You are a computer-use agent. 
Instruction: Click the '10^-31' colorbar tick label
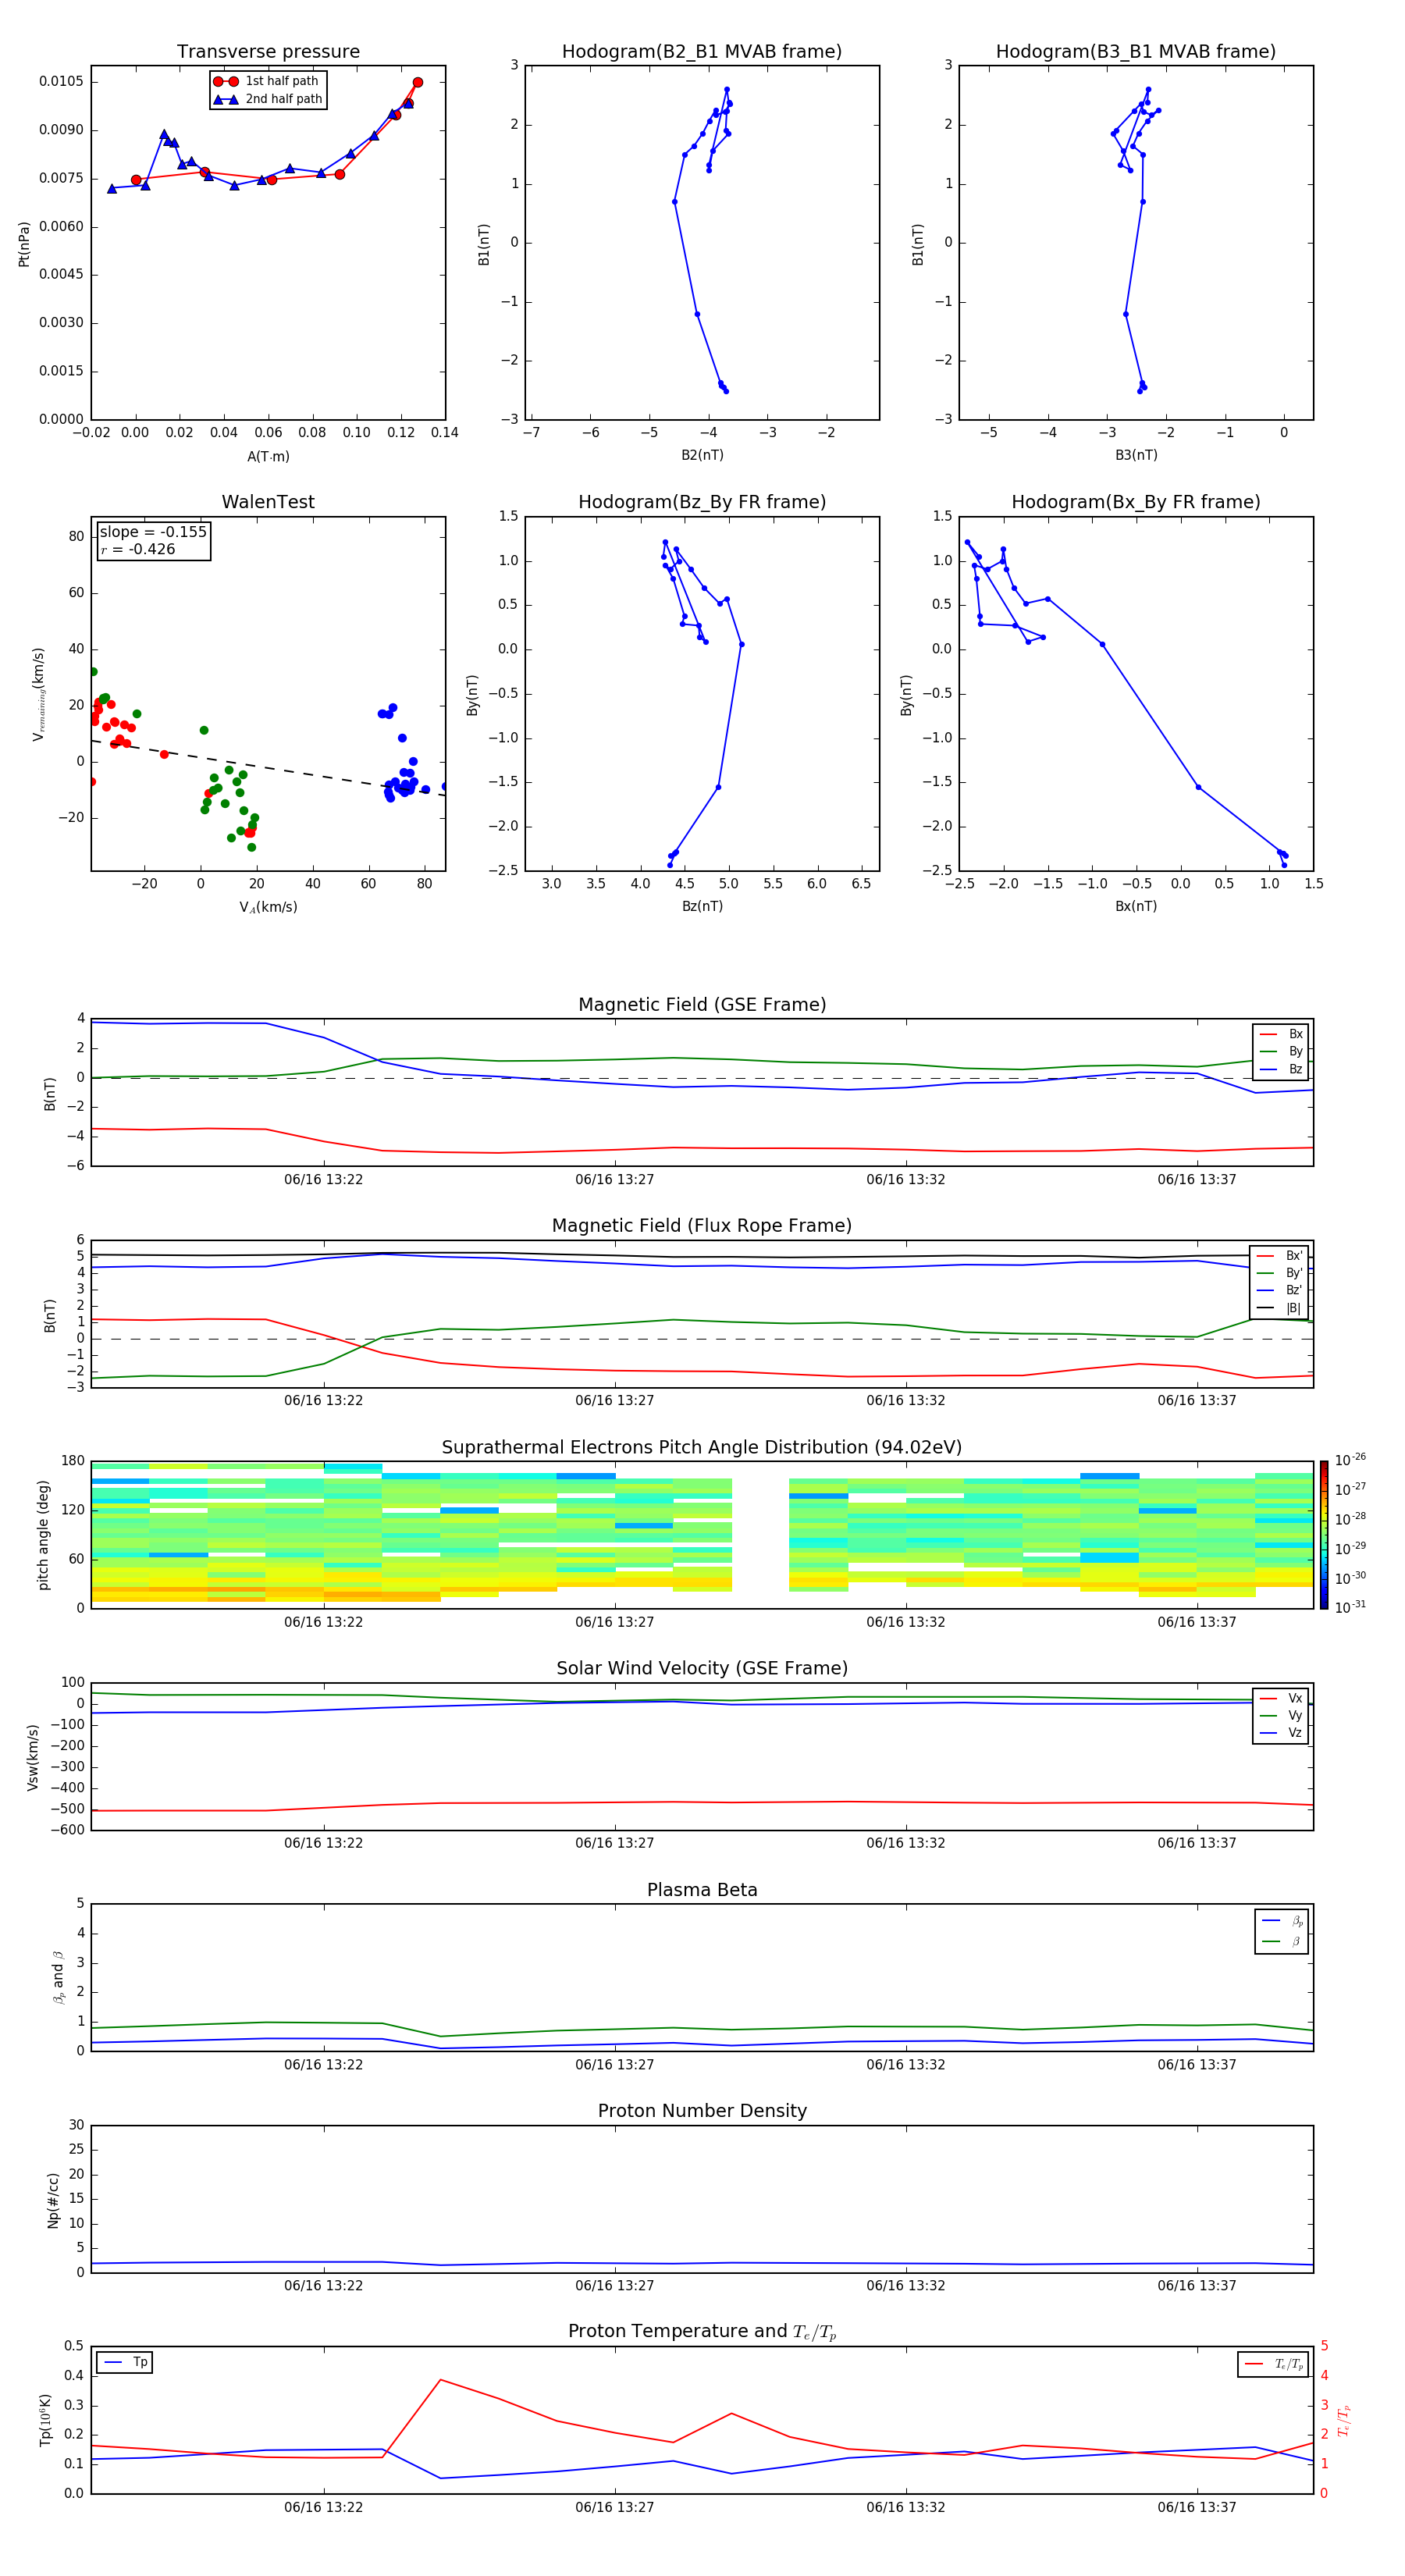pos(1350,1607)
